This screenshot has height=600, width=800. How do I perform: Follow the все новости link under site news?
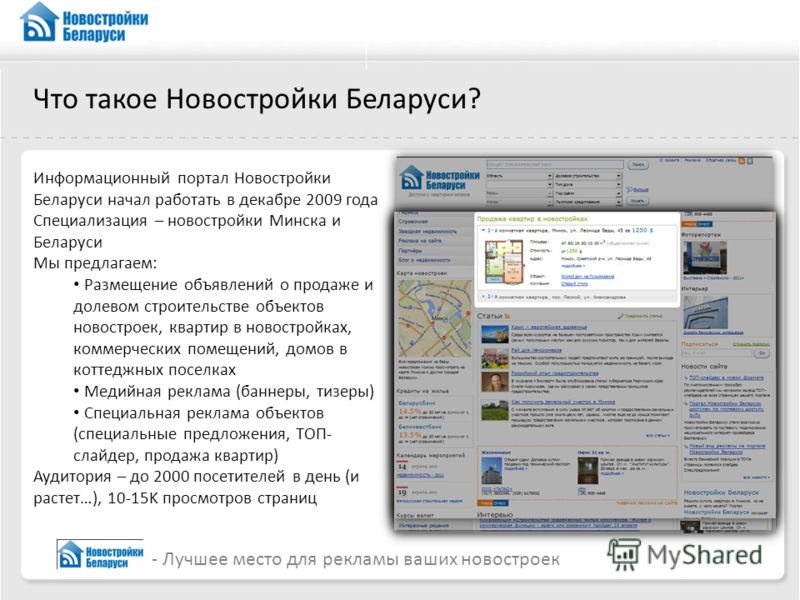tap(757, 477)
